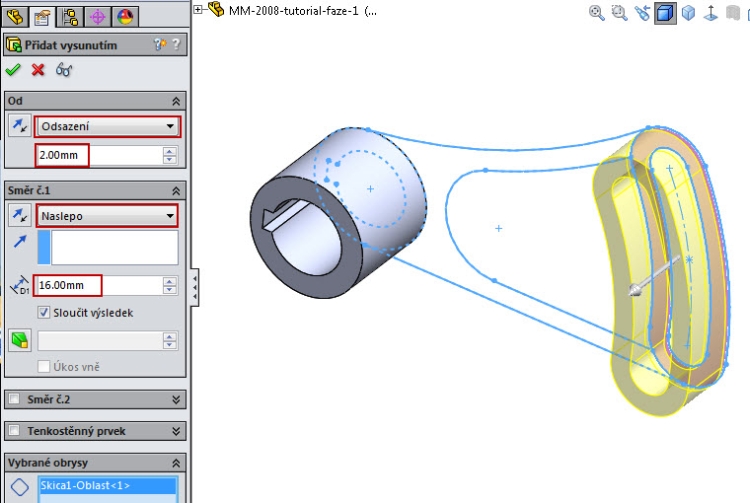This screenshot has width=750, height=503.
Task: Adjust the 16.00mm depth stepper
Action: click(169, 285)
